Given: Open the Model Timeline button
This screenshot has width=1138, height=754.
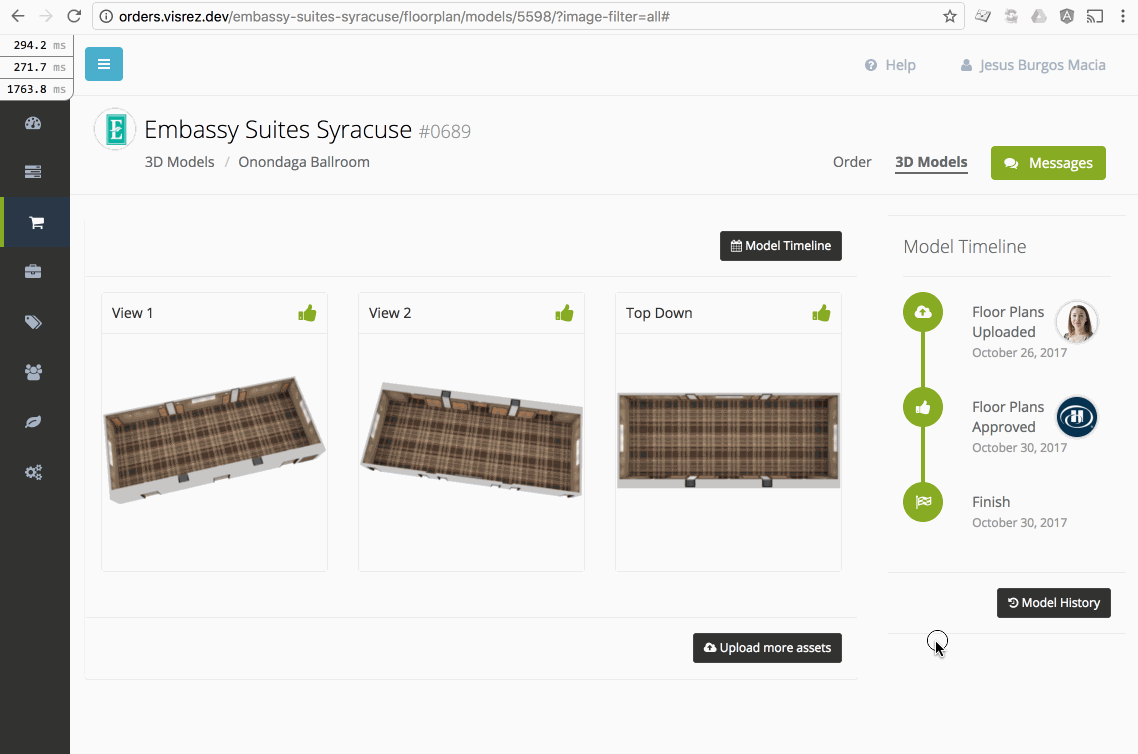Looking at the screenshot, I should (781, 246).
